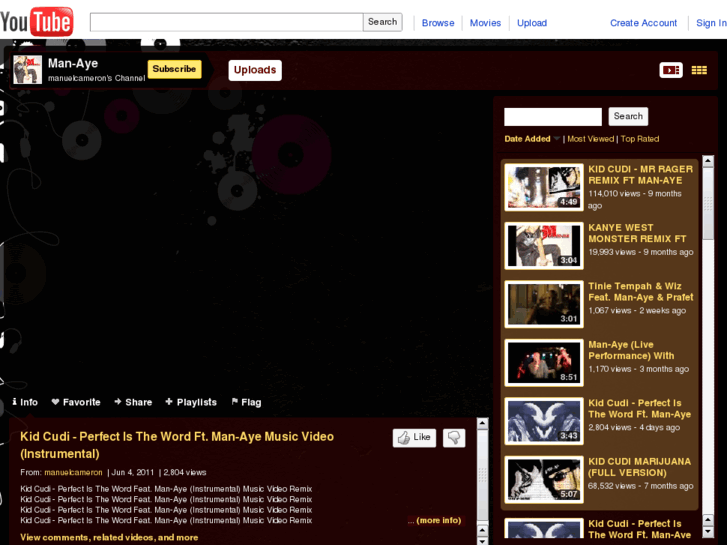Open the Playlists option
The image size is (727, 545).
[191, 402]
